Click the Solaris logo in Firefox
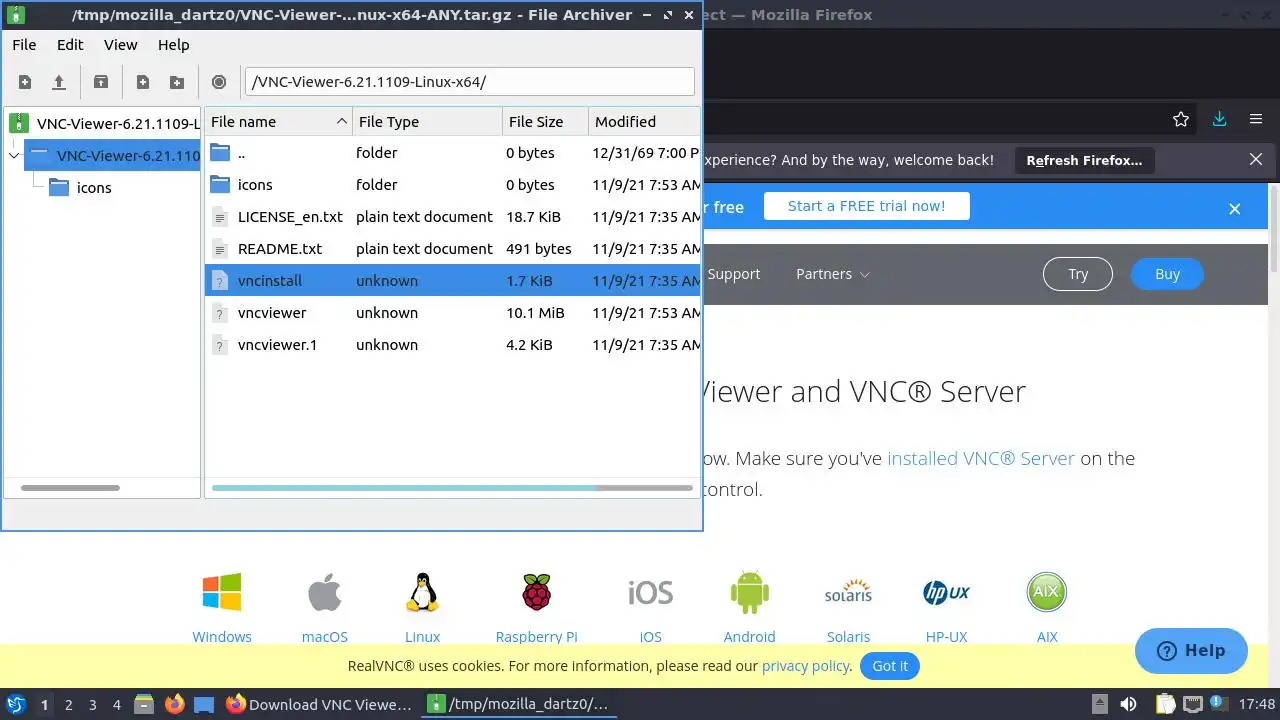This screenshot has width=1280, height=720. [x=848, y=592]
